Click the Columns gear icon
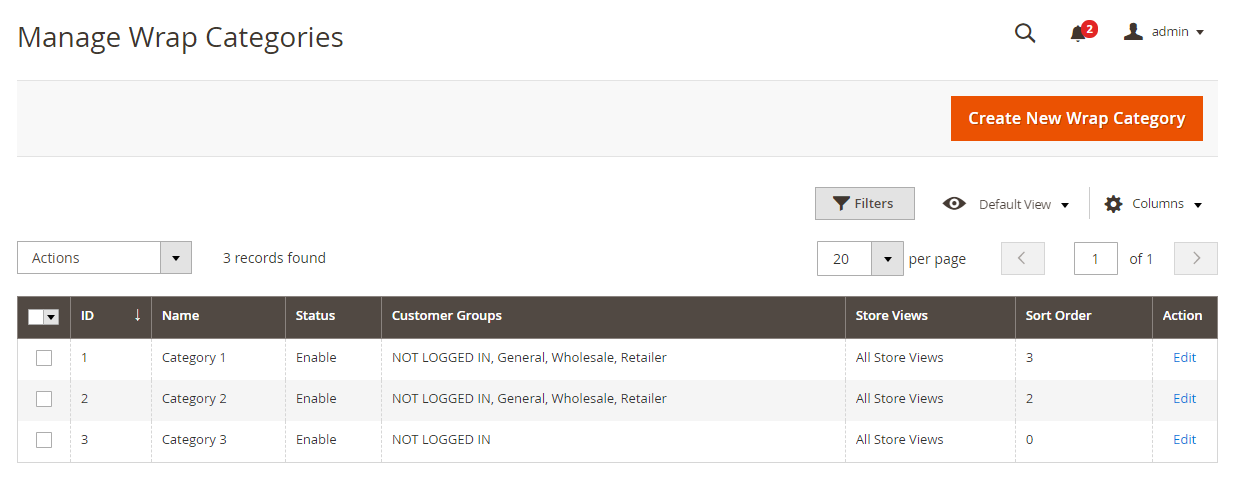 1113,204
